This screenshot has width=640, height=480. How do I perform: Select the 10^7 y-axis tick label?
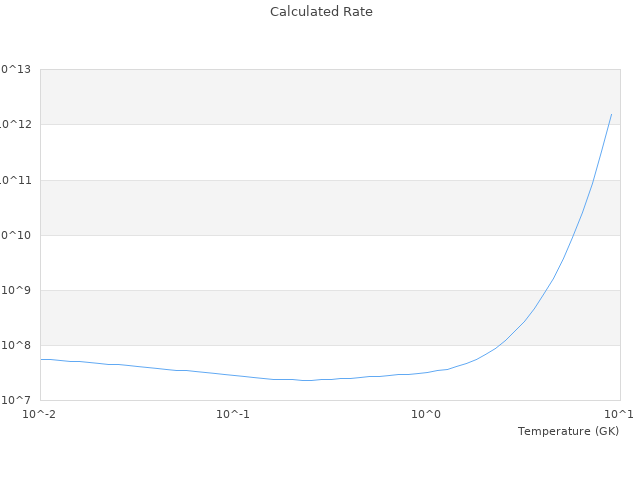(x=18, y=400)
